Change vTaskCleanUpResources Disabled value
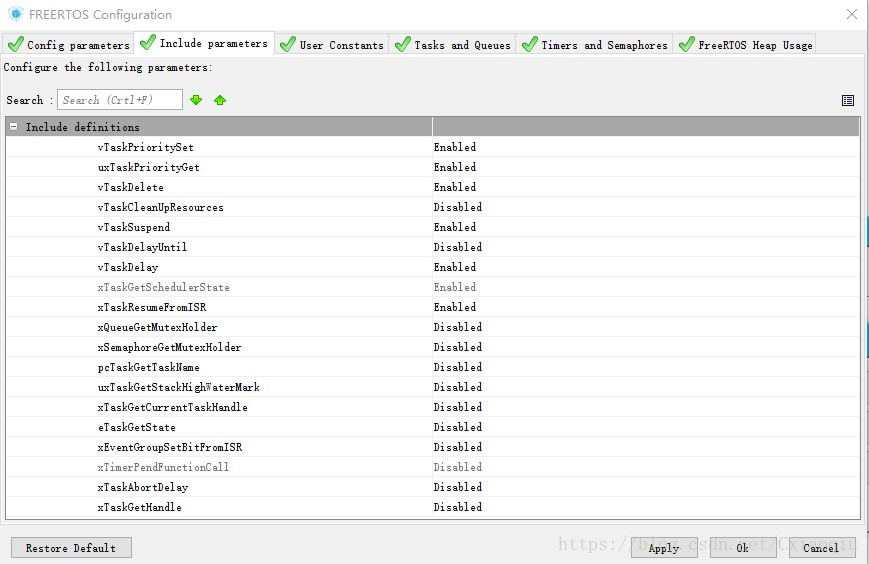This screenshot has height=564, width=869. point(646,207)
